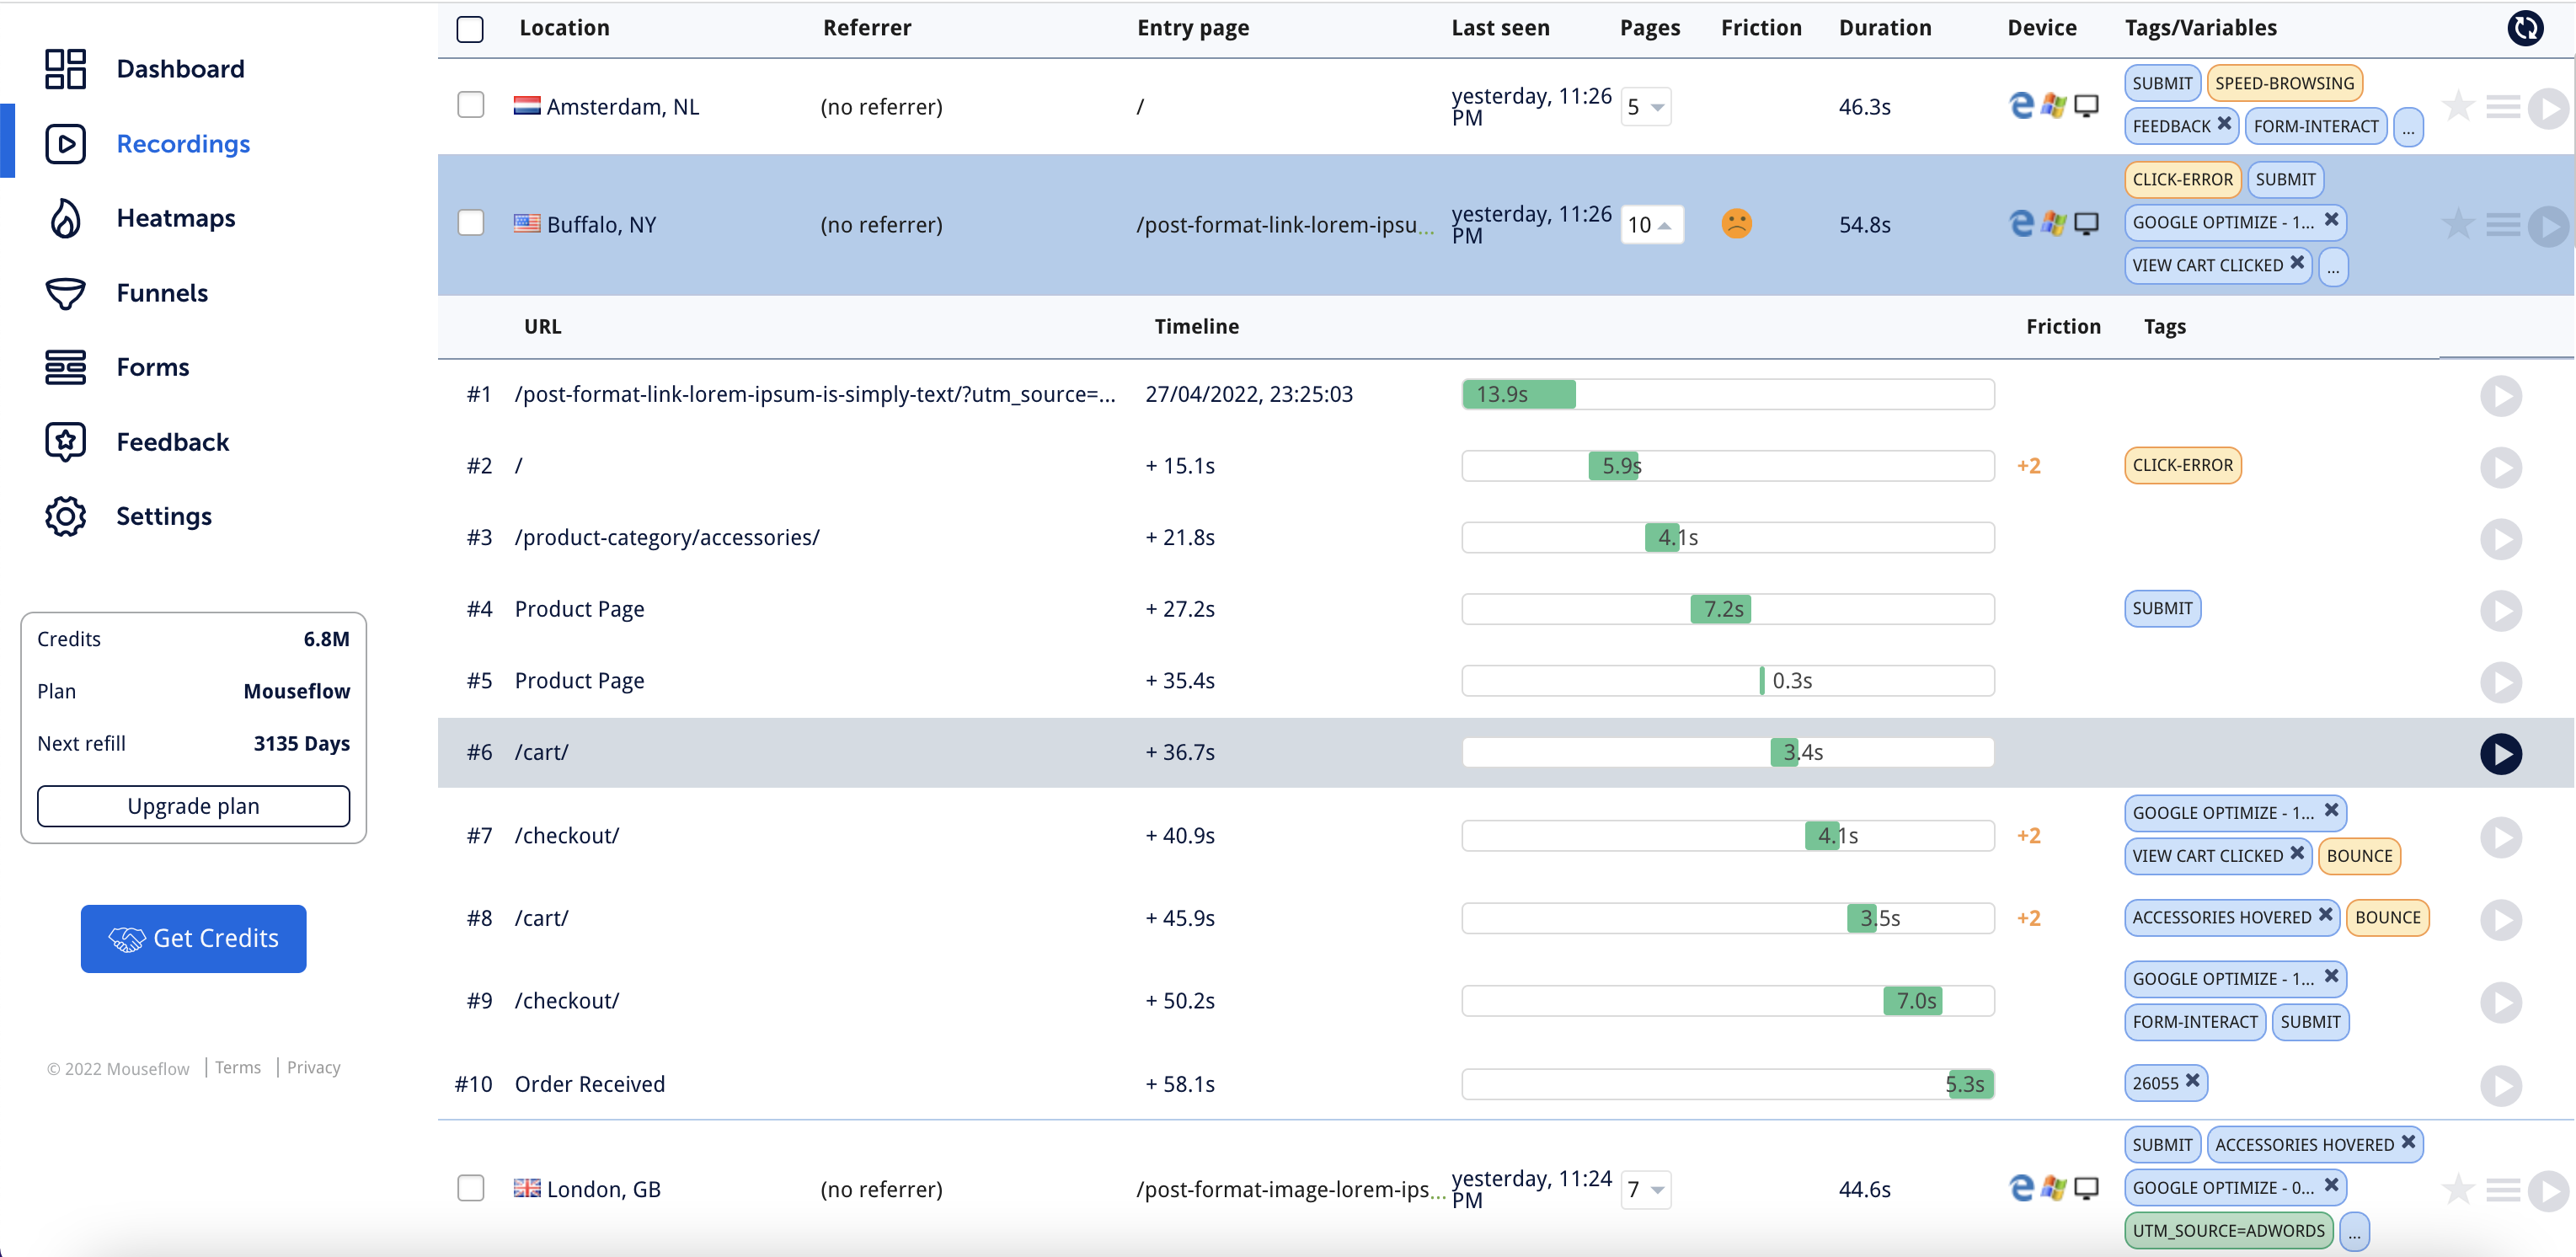This screenshot has width=2576, height=1257.
Task: Open Heatmaps in the sidebar
Action: (175, 218)
